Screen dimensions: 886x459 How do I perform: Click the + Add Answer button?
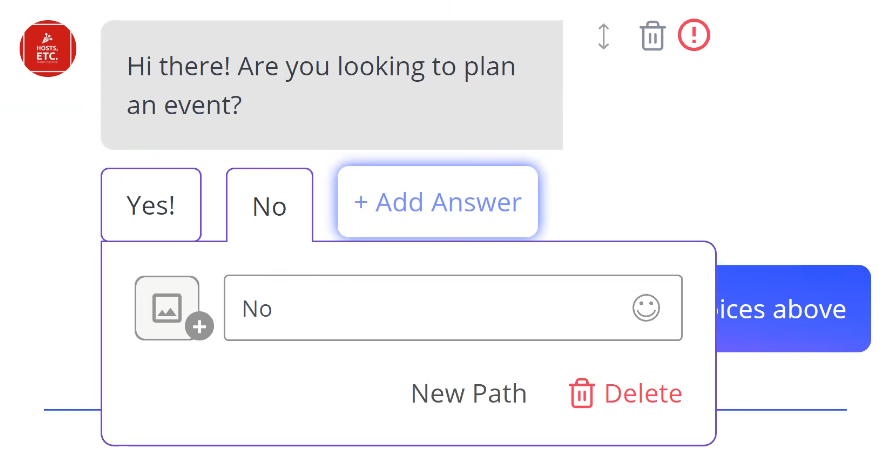(x=438, y=202)
